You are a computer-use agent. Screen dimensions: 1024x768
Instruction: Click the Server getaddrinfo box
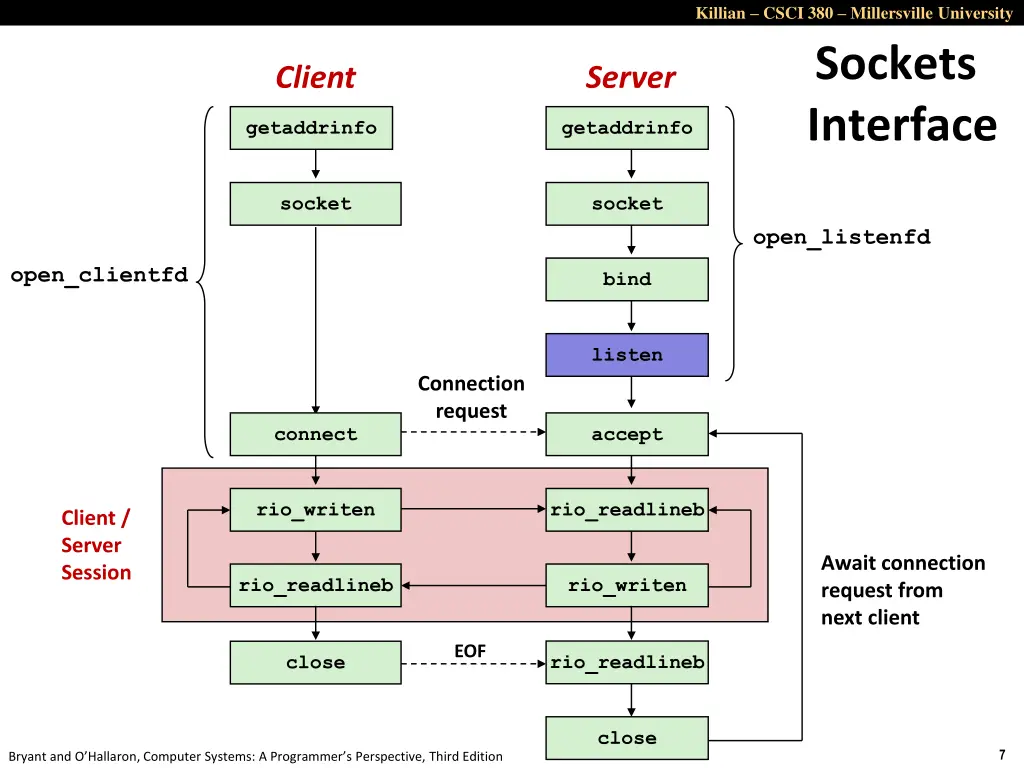(x=627, y=128)
